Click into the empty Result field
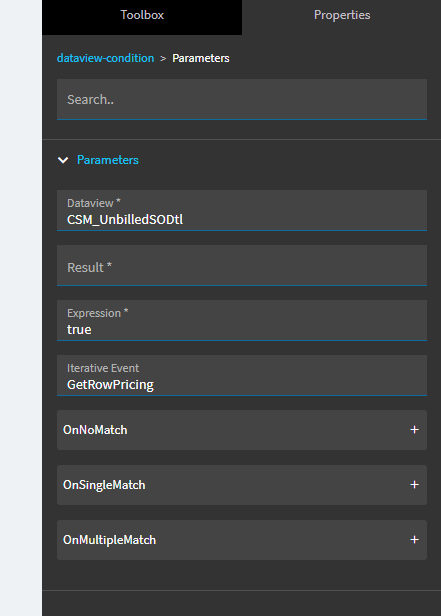441x616 pixels. coord(242,266)
